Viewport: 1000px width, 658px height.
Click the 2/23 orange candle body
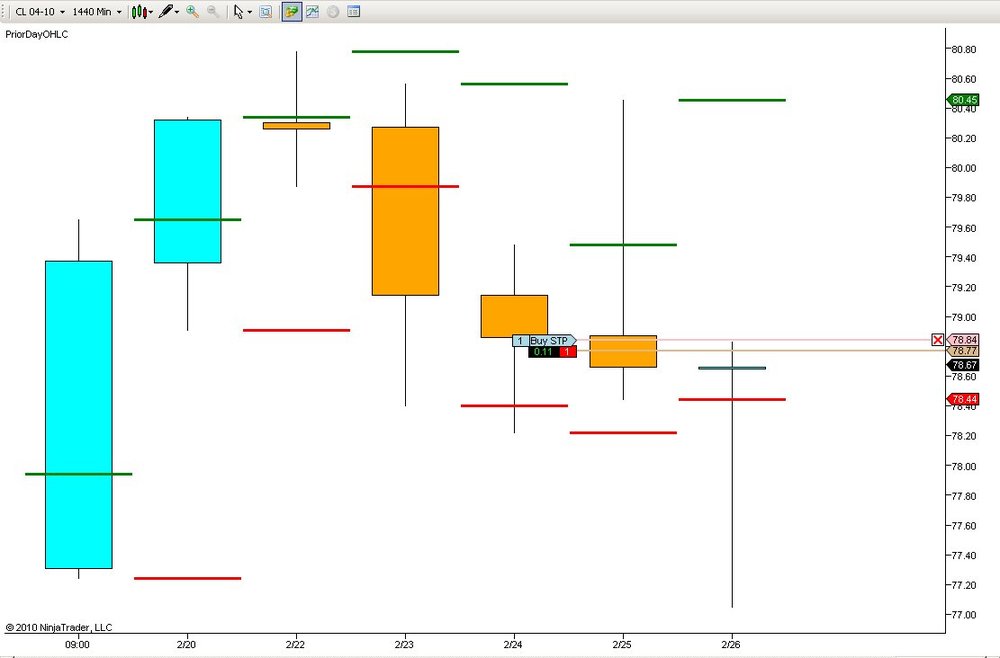(x=406, y=211)
